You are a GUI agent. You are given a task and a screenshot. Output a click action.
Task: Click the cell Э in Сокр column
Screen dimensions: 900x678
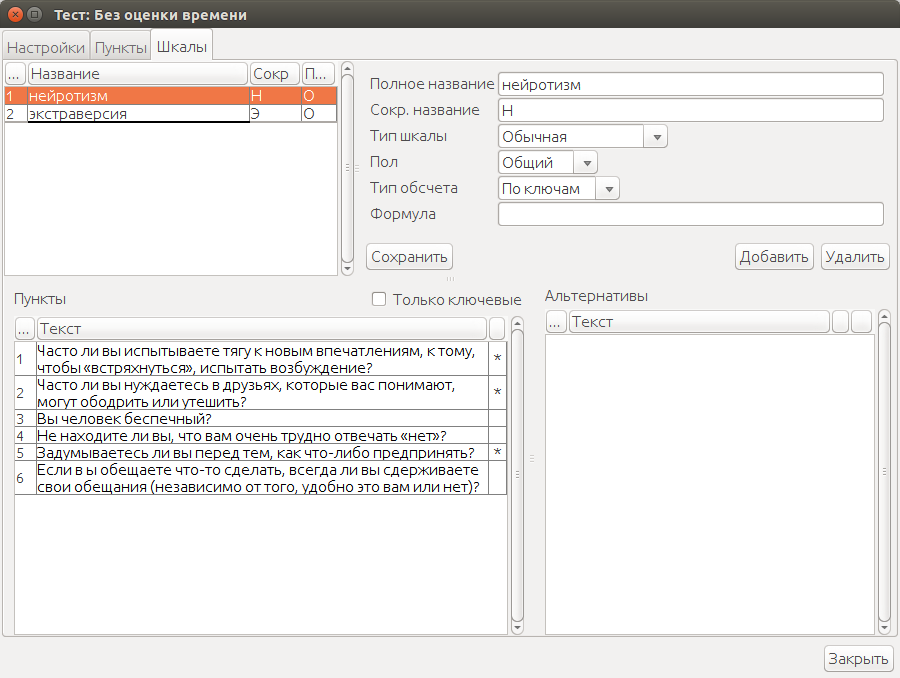click(275, 114)
